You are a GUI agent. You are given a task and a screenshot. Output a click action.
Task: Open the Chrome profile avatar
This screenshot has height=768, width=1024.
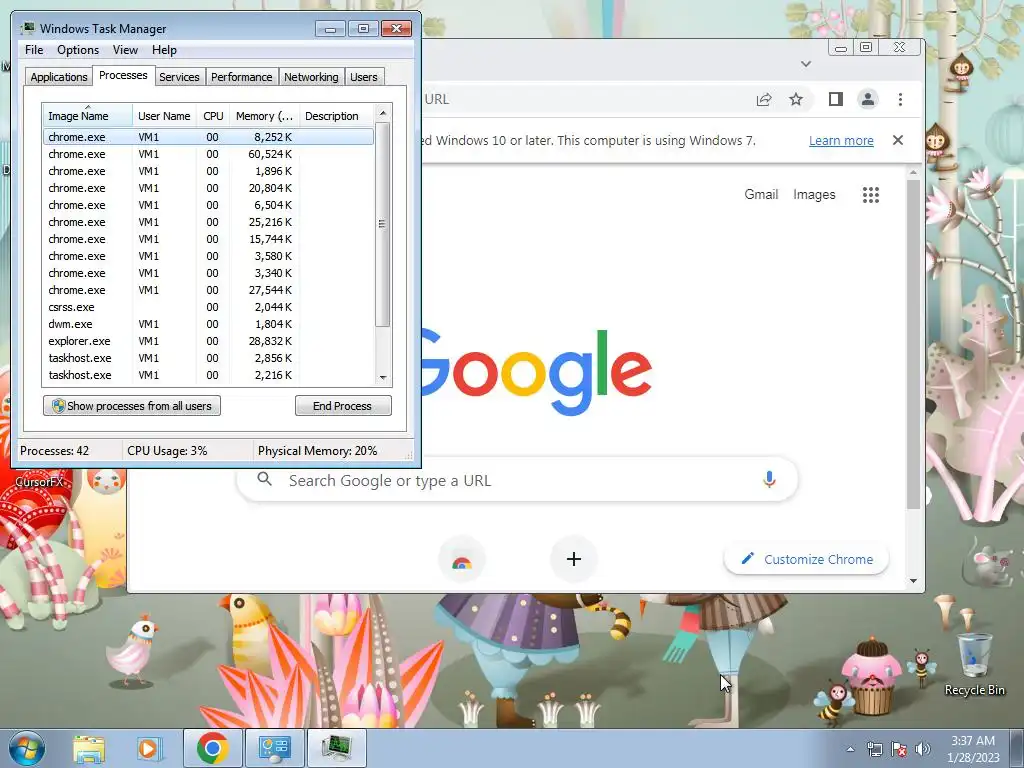867,99
